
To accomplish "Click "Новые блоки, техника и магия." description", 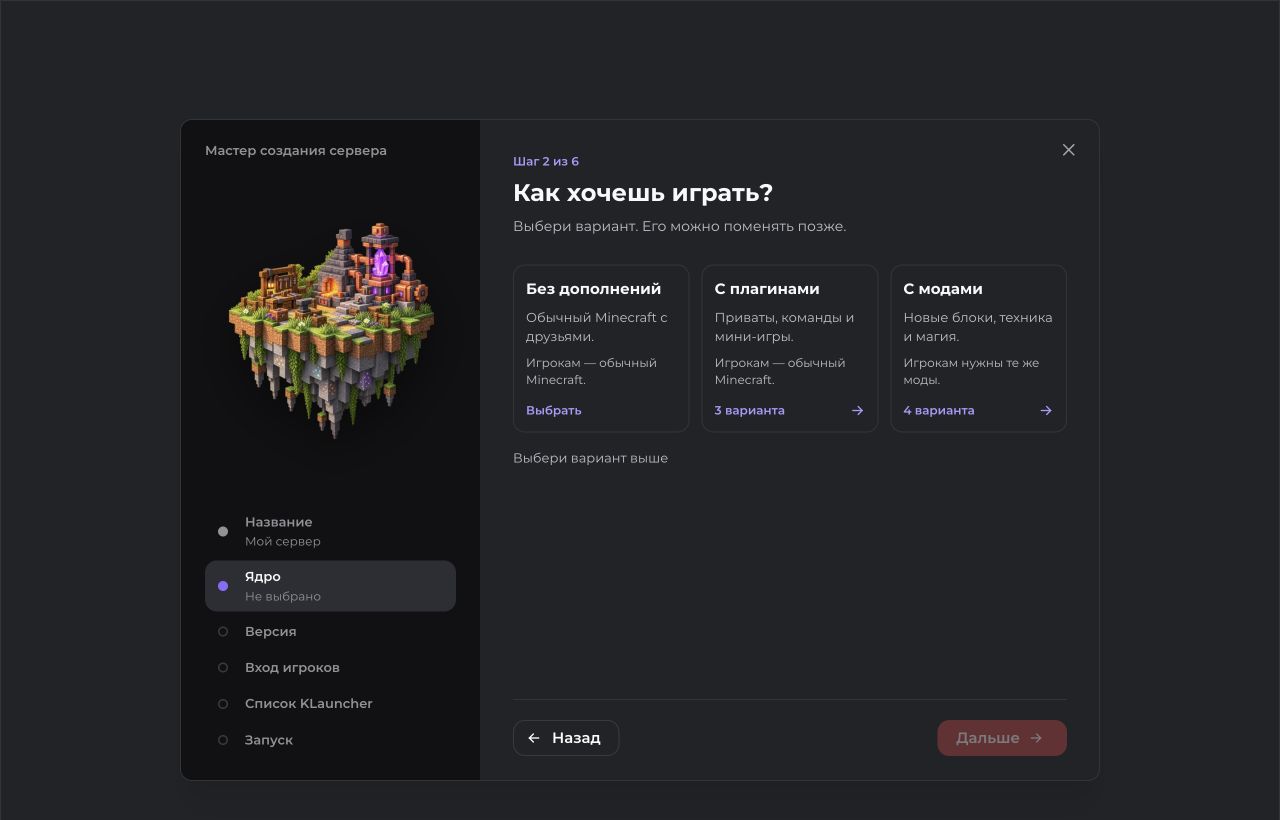I will click(978, 327).
